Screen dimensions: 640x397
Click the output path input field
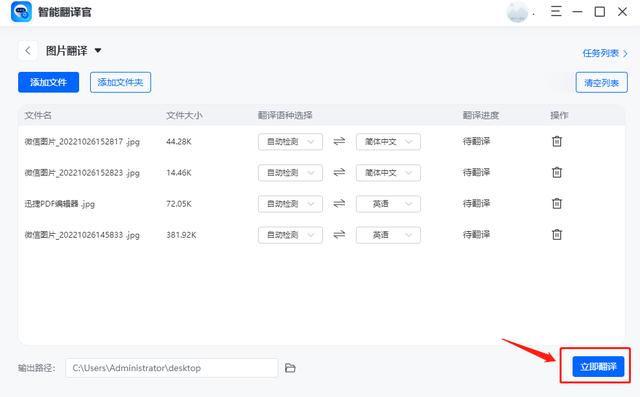171,368
